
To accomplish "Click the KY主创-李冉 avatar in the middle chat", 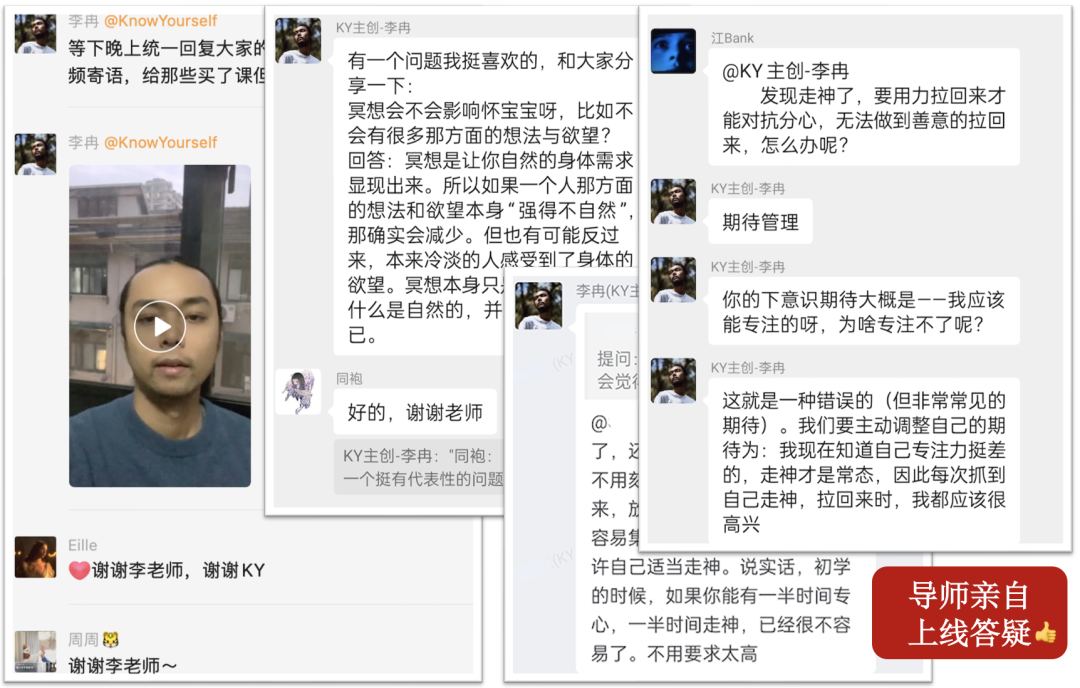I will (x=298, y=41).
